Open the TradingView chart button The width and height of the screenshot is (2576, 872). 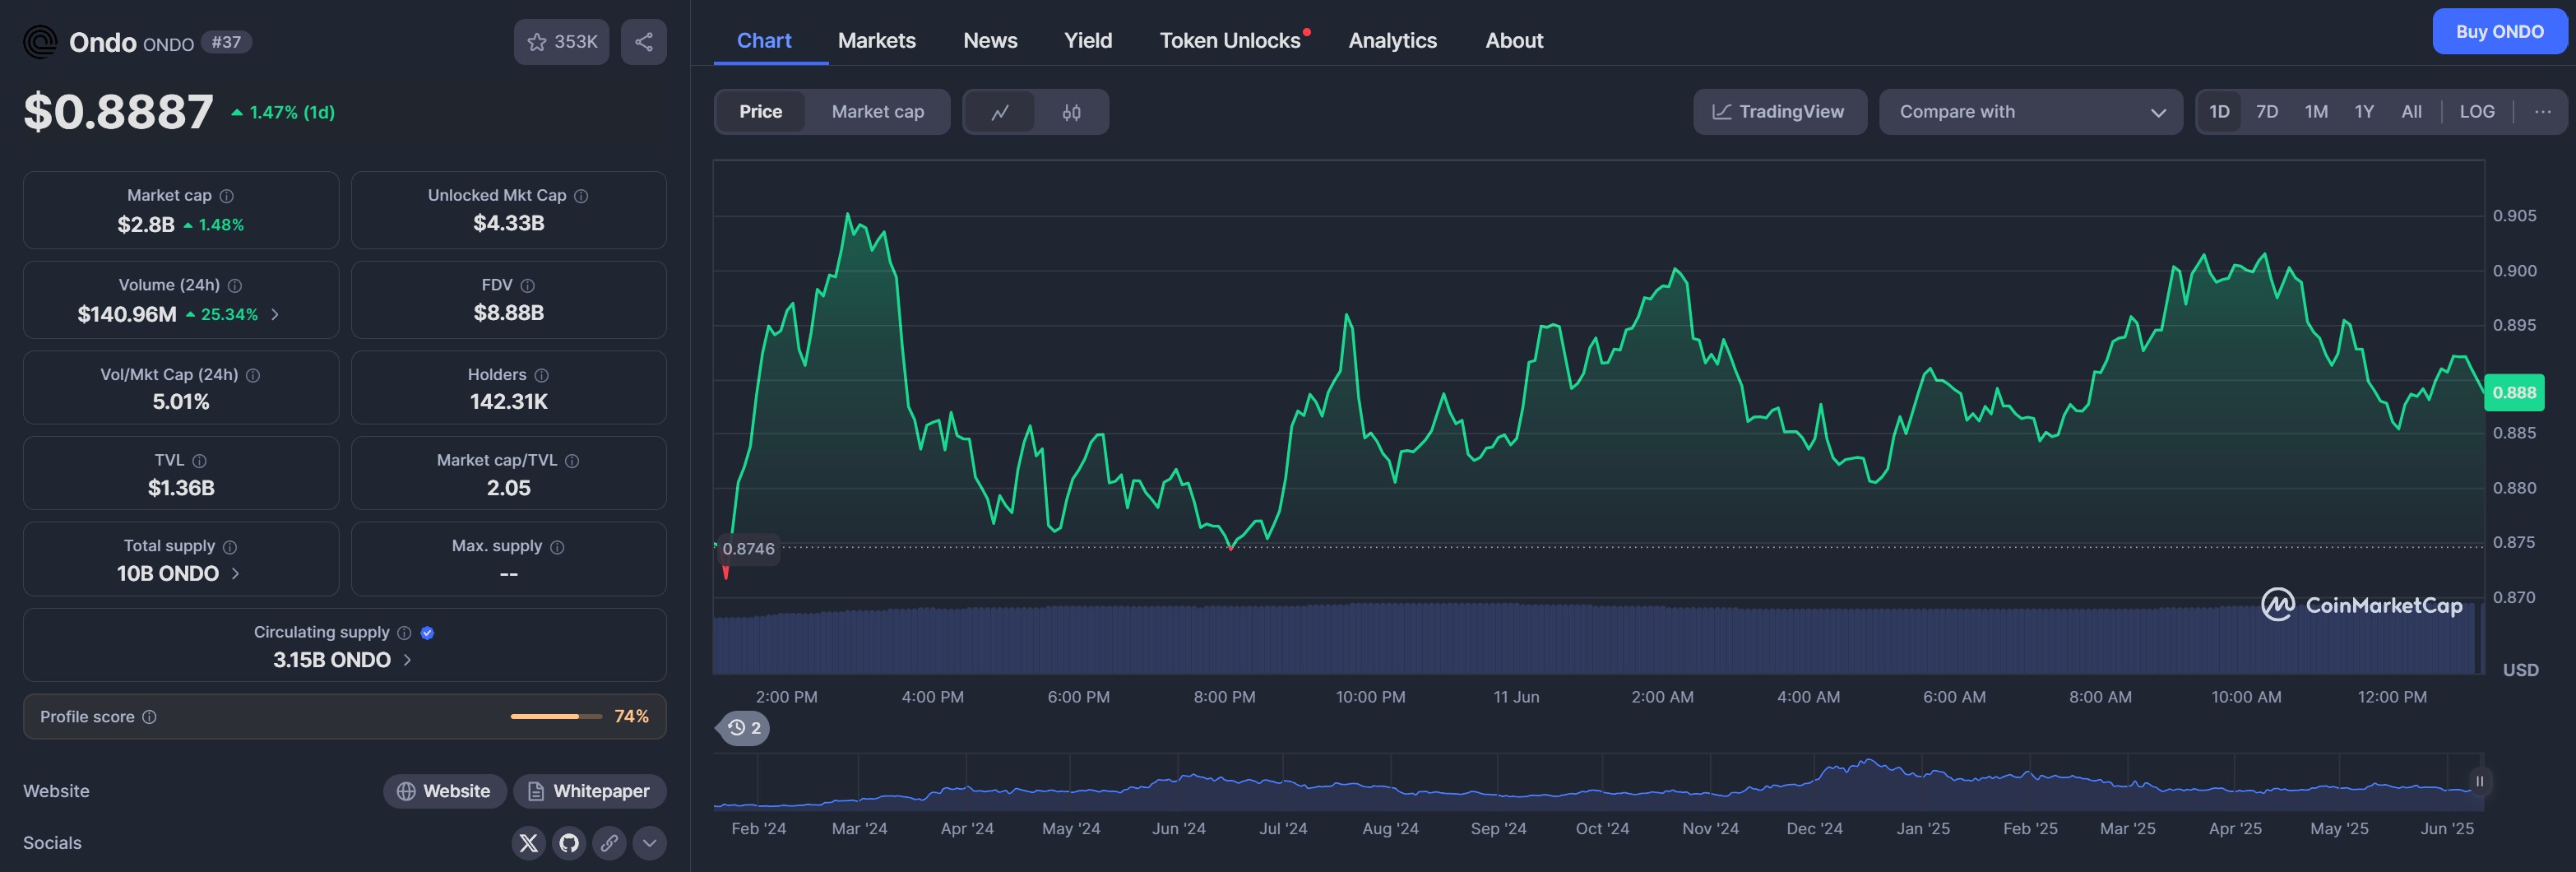pos(1780,112)
